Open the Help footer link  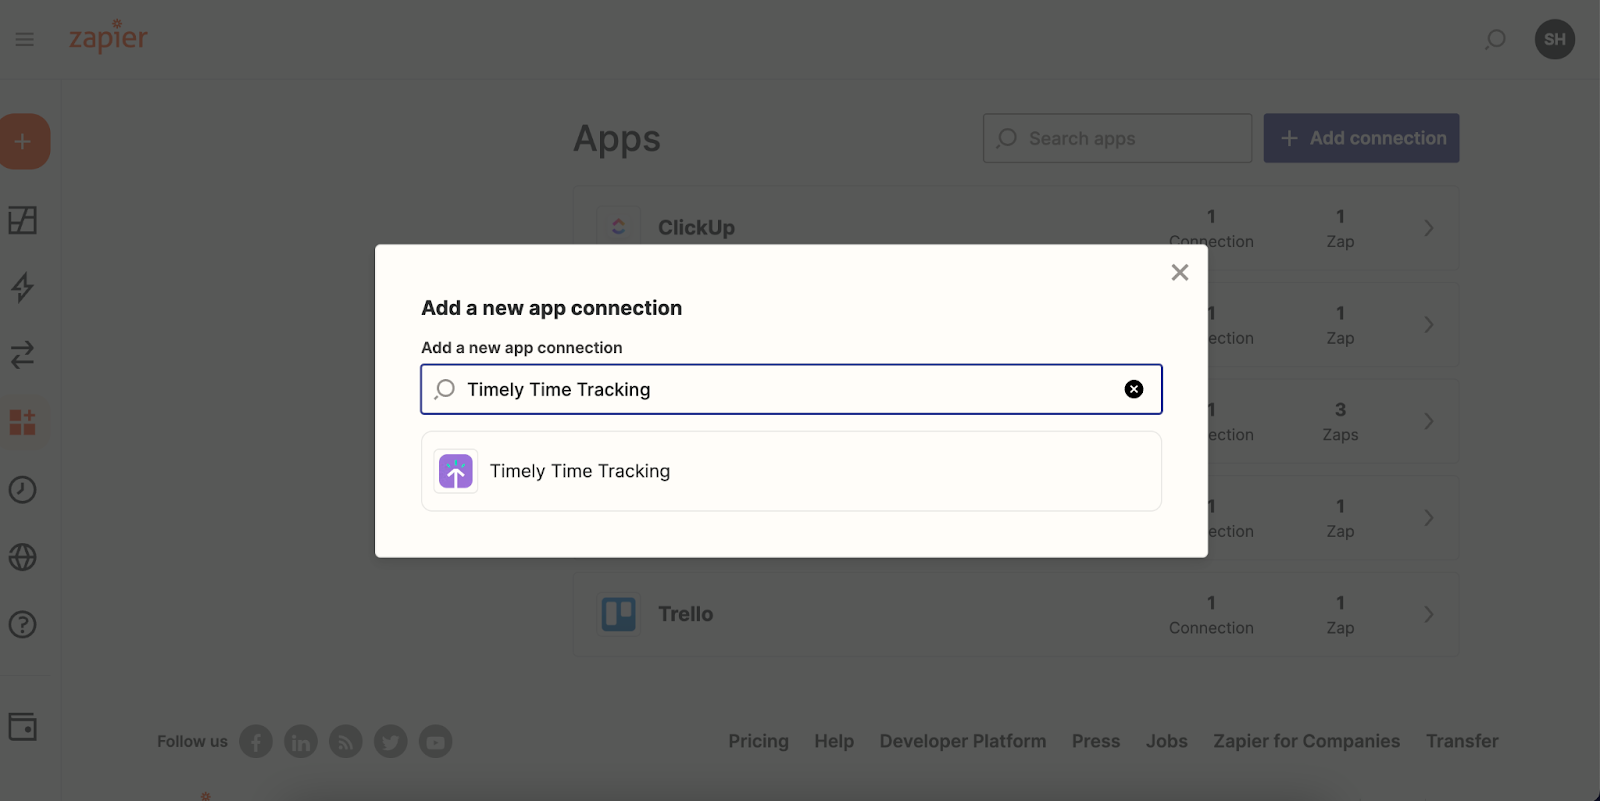pyautogui.click(x=834, y=741)
